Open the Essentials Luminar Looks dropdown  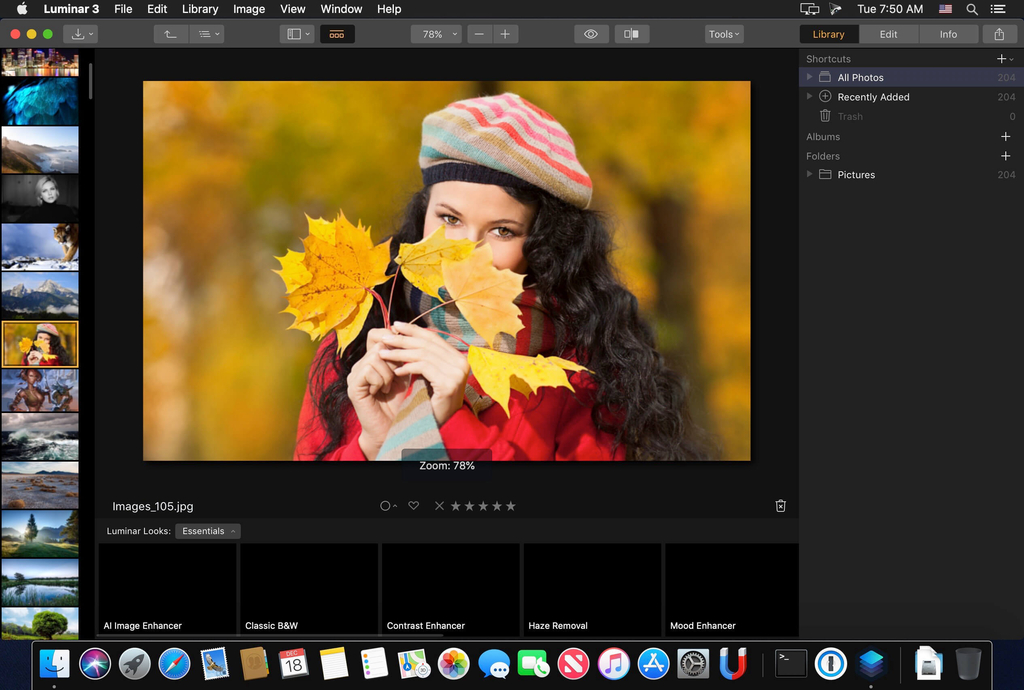[208, 531]
